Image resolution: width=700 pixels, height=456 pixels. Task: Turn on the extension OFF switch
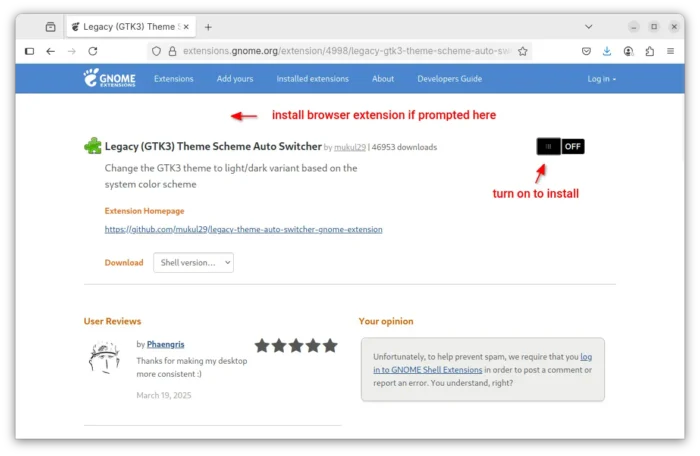pos(560,146)
